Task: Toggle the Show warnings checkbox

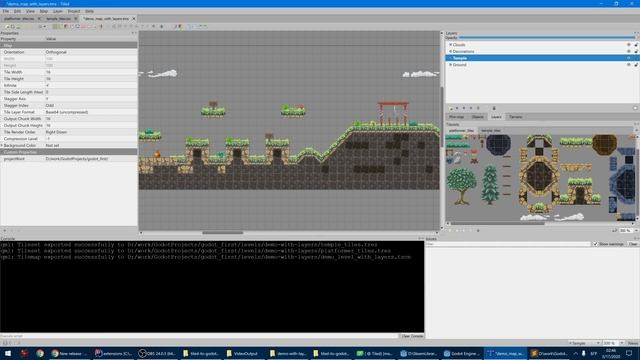Action: [595, 244]
